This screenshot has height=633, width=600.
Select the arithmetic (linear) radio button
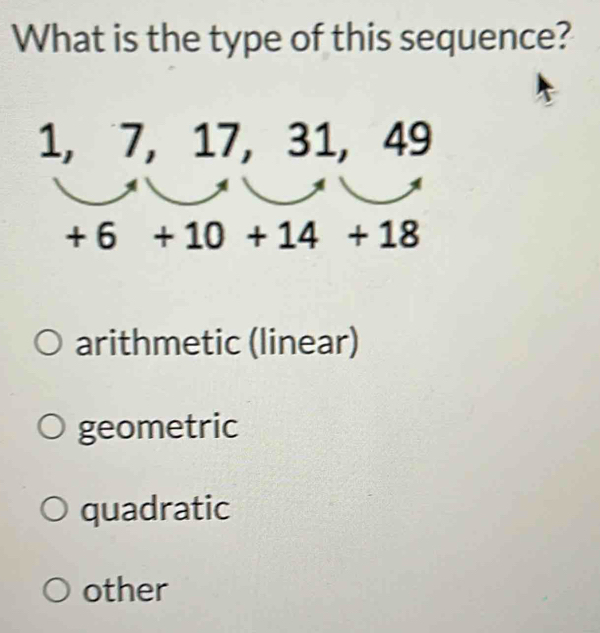pyautogui.click(x=48, y=344)
